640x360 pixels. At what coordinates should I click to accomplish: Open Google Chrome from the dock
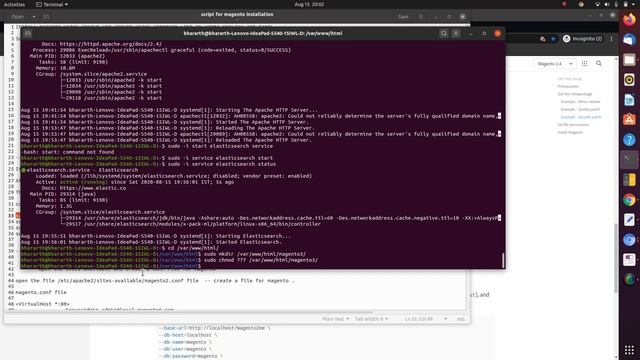(629, 200)
